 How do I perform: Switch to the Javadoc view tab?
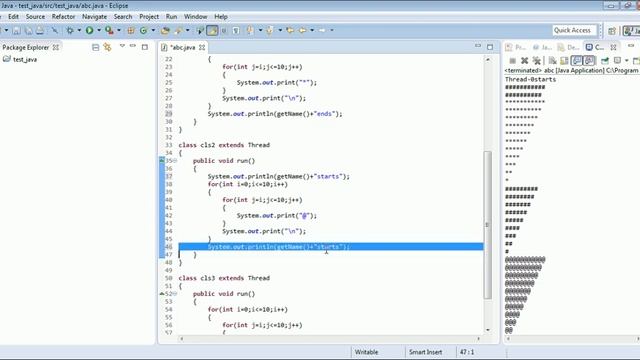coord(543,47)
